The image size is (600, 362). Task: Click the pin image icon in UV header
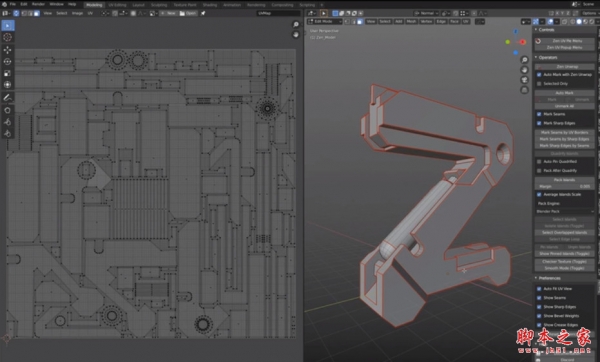[203, 13]
